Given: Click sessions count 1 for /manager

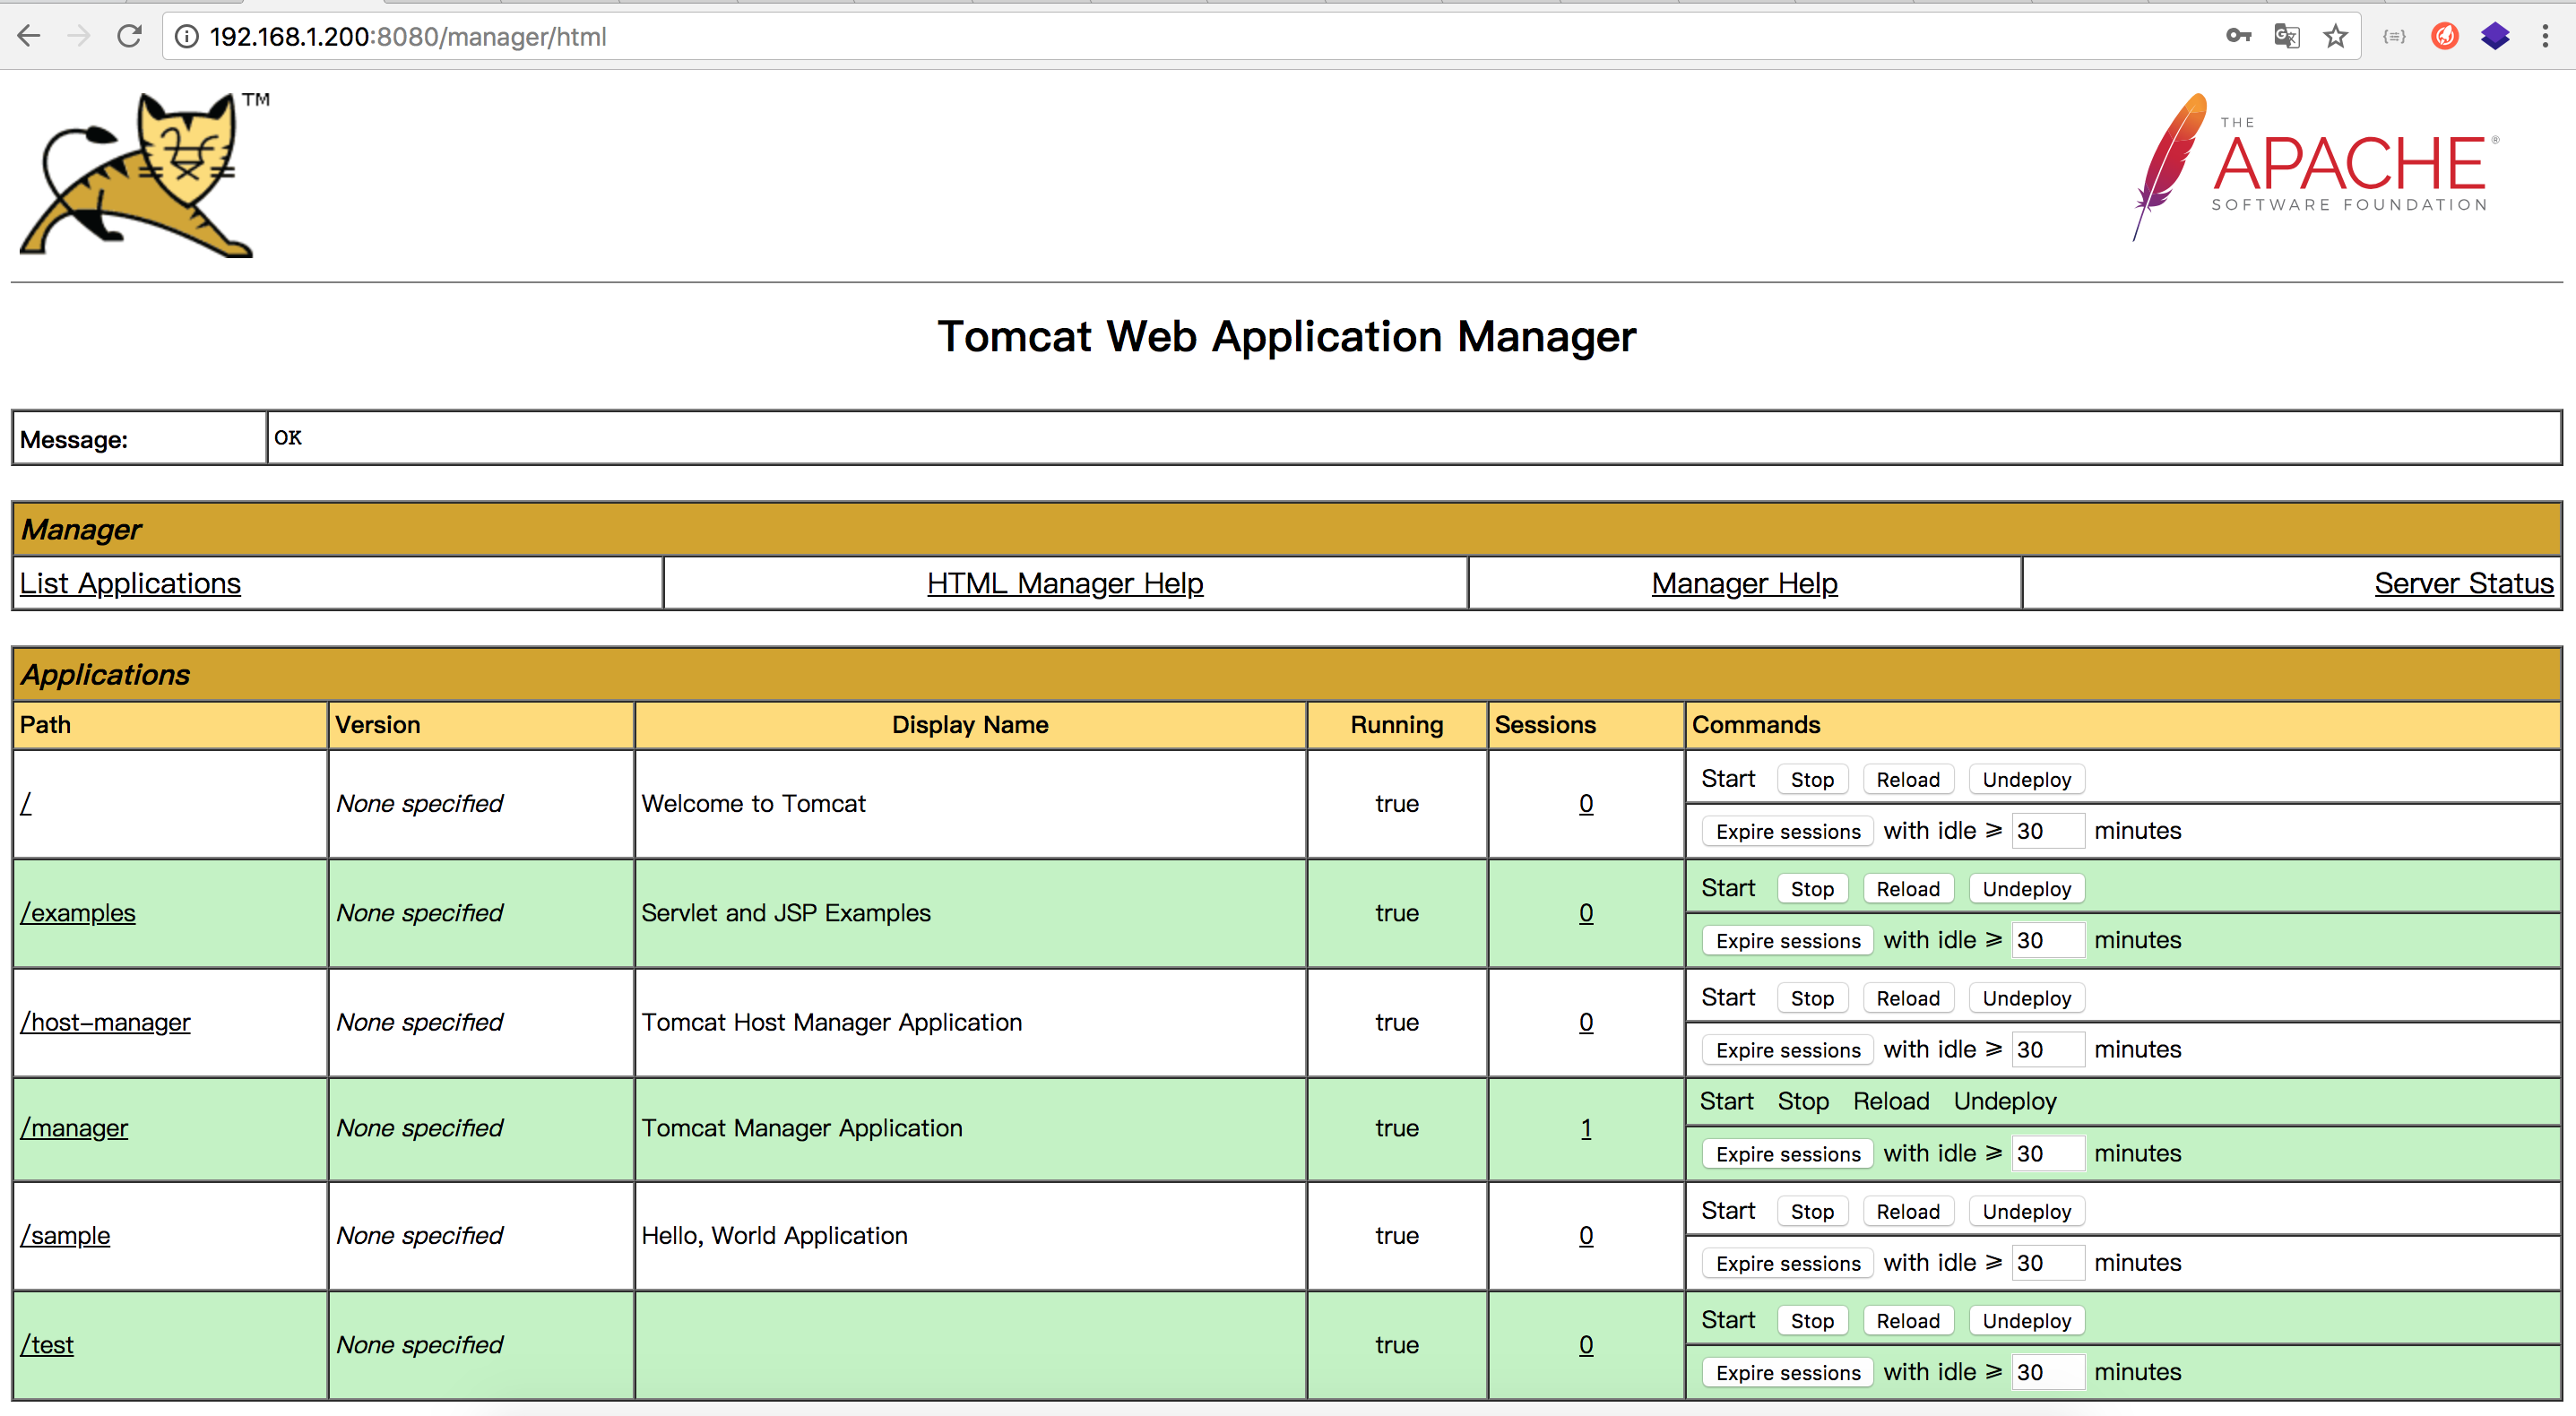Looking at the screenshot, I should click(1586, 1128).
